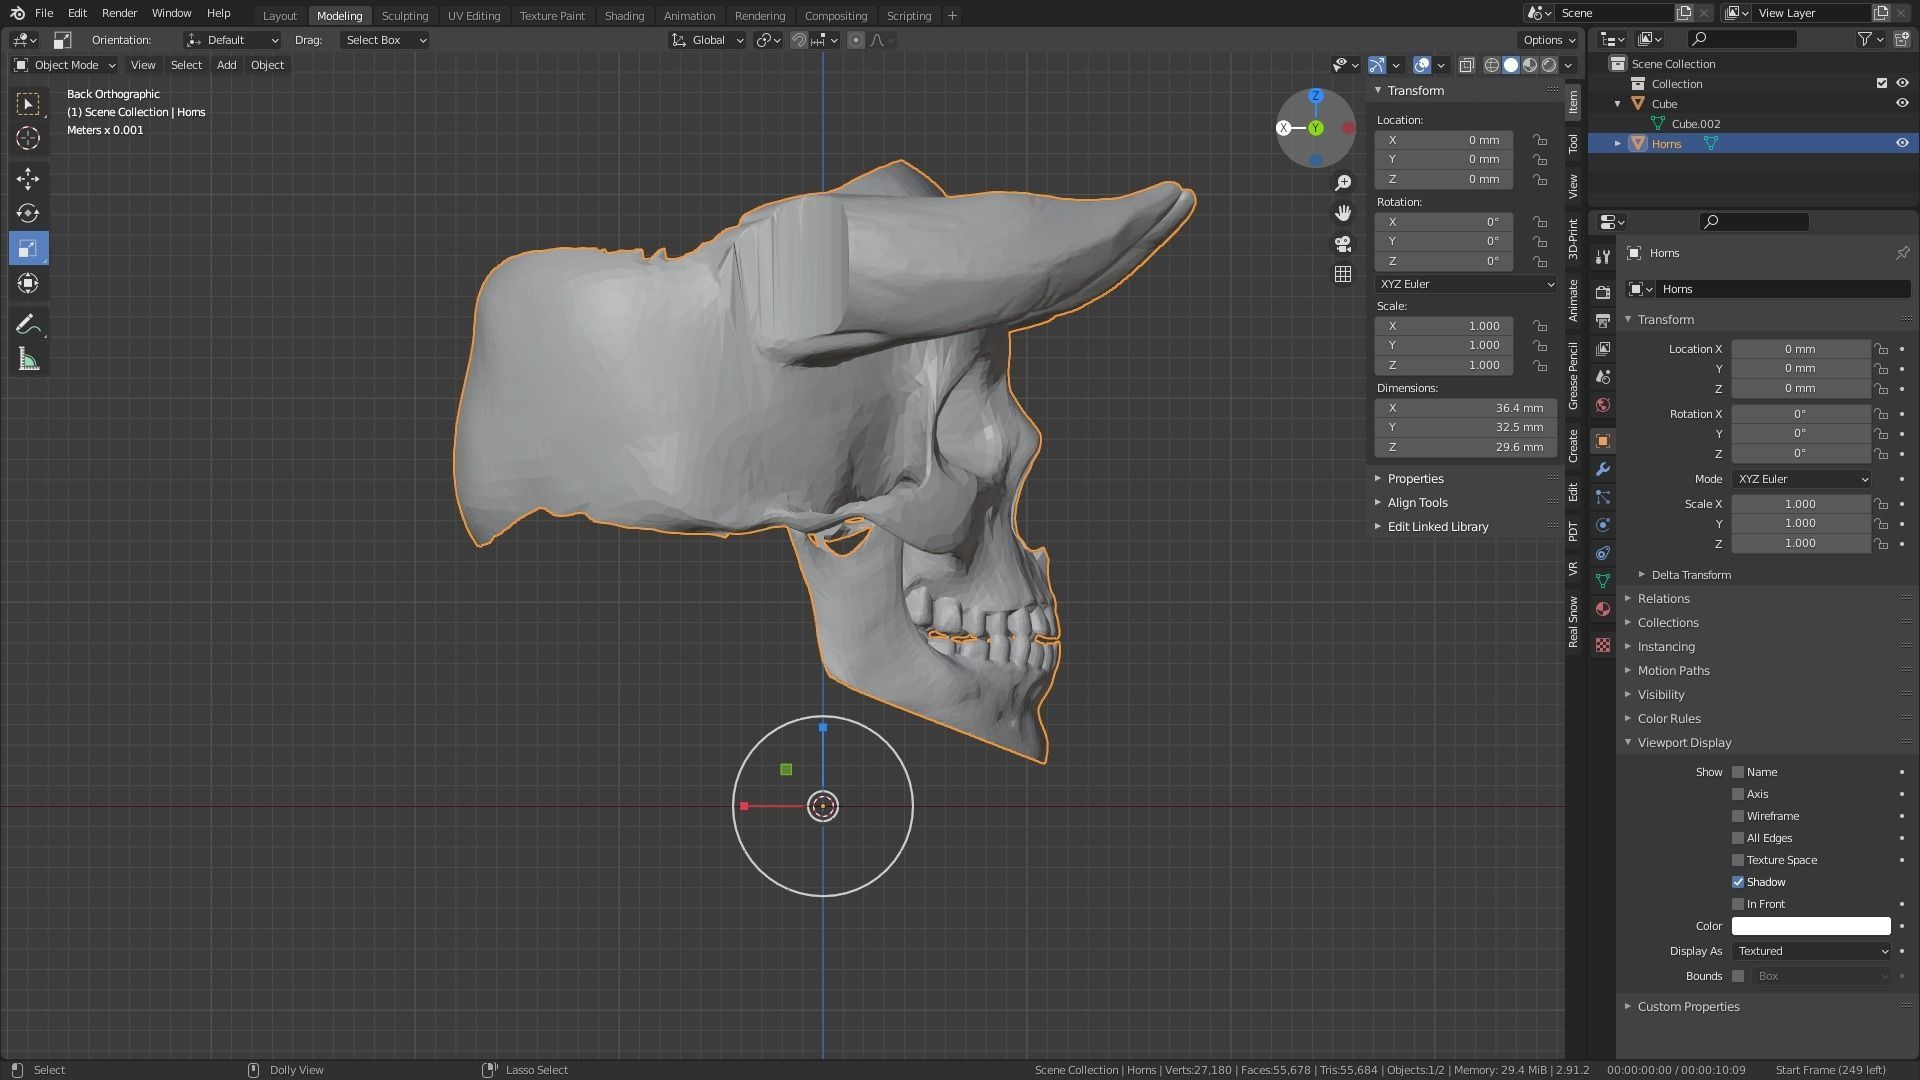Enable the Wireframe viewport display checkbox
Screen dimensions: 1920x1080
point(1738,816)
